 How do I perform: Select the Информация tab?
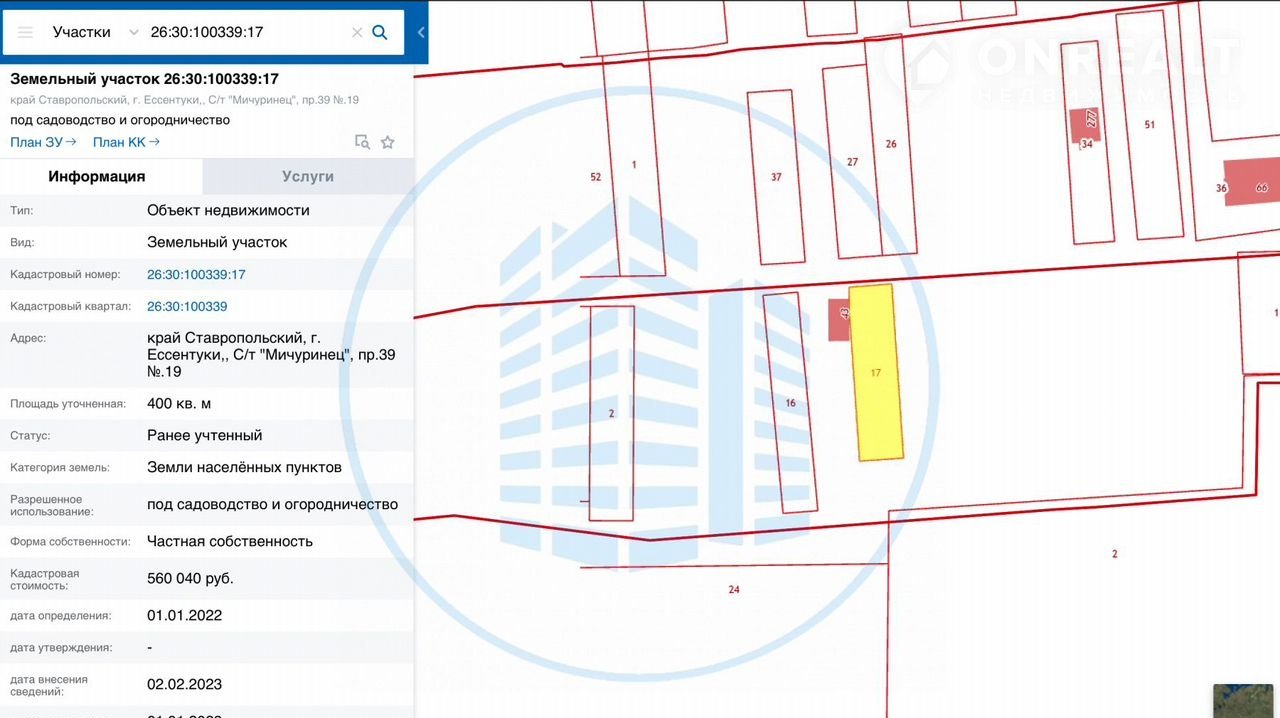97,176
